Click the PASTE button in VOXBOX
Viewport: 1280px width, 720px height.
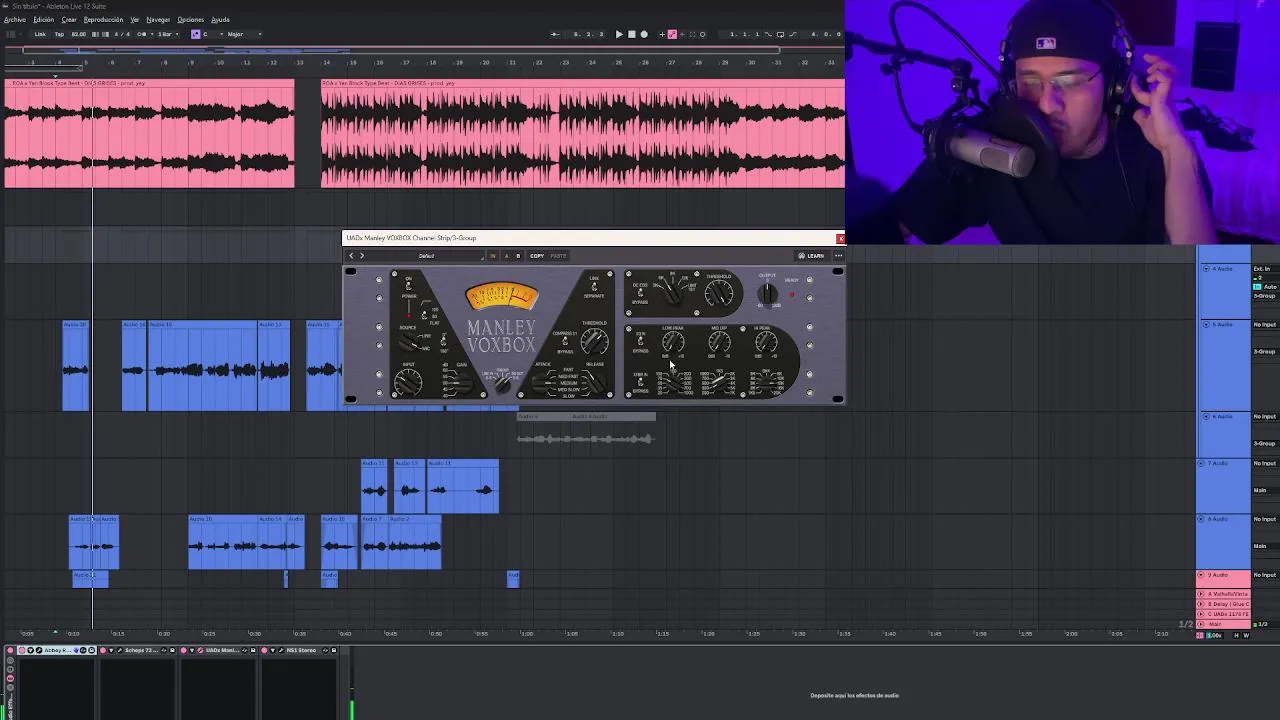[558, 256]
